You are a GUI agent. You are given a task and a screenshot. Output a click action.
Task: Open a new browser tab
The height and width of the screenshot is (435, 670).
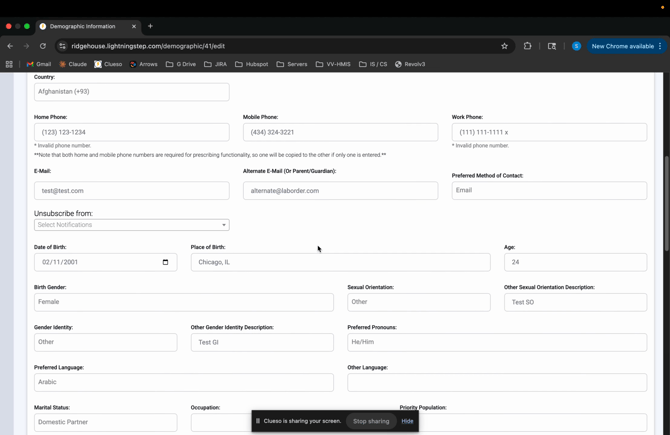[x=150, y=26]
